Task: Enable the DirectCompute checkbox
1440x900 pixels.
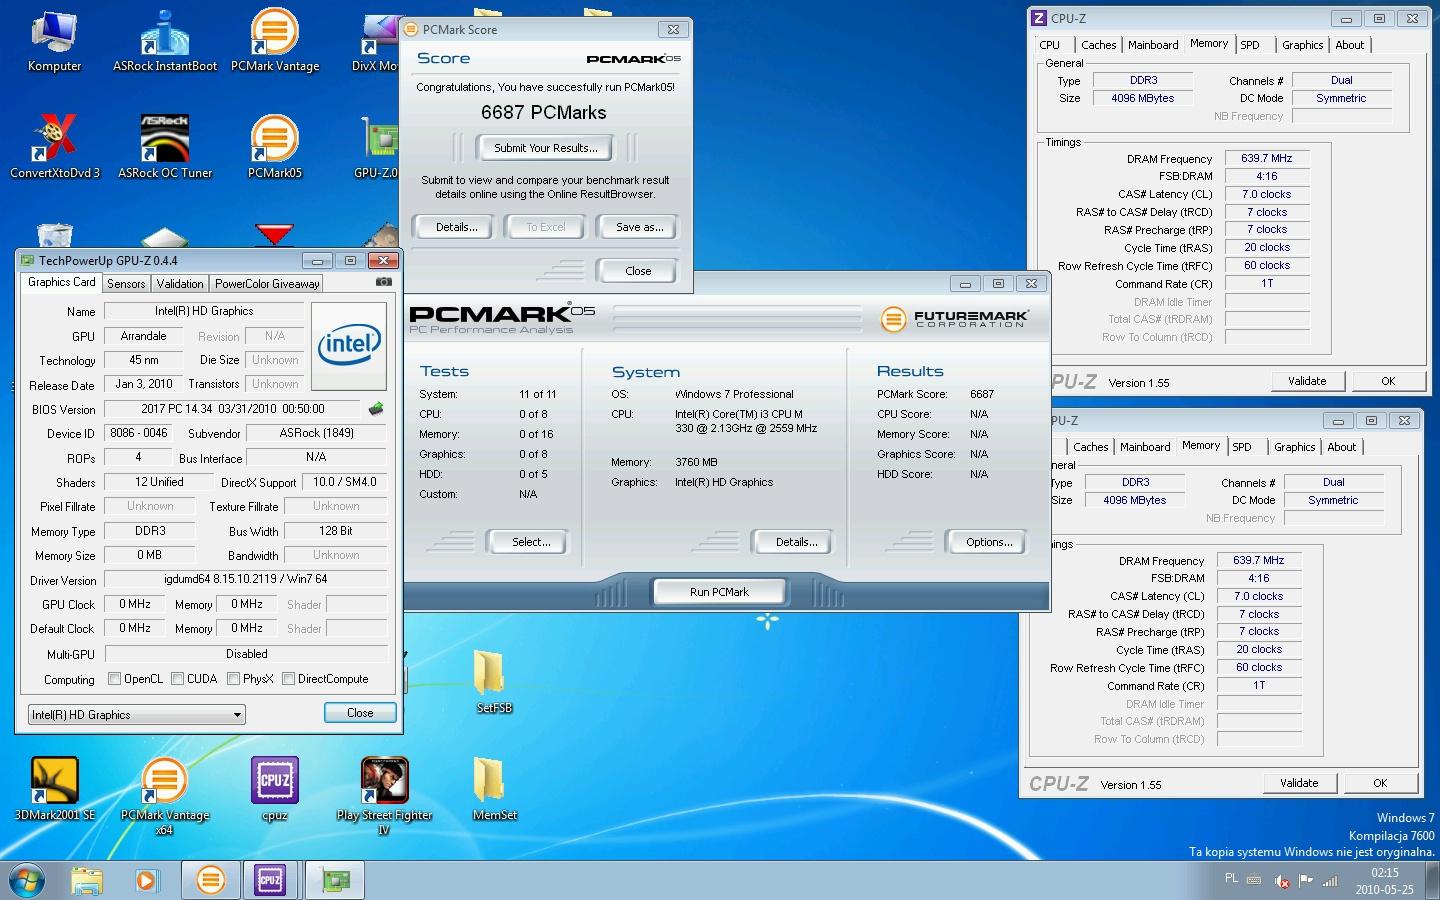Action: [x=289, y=679]
